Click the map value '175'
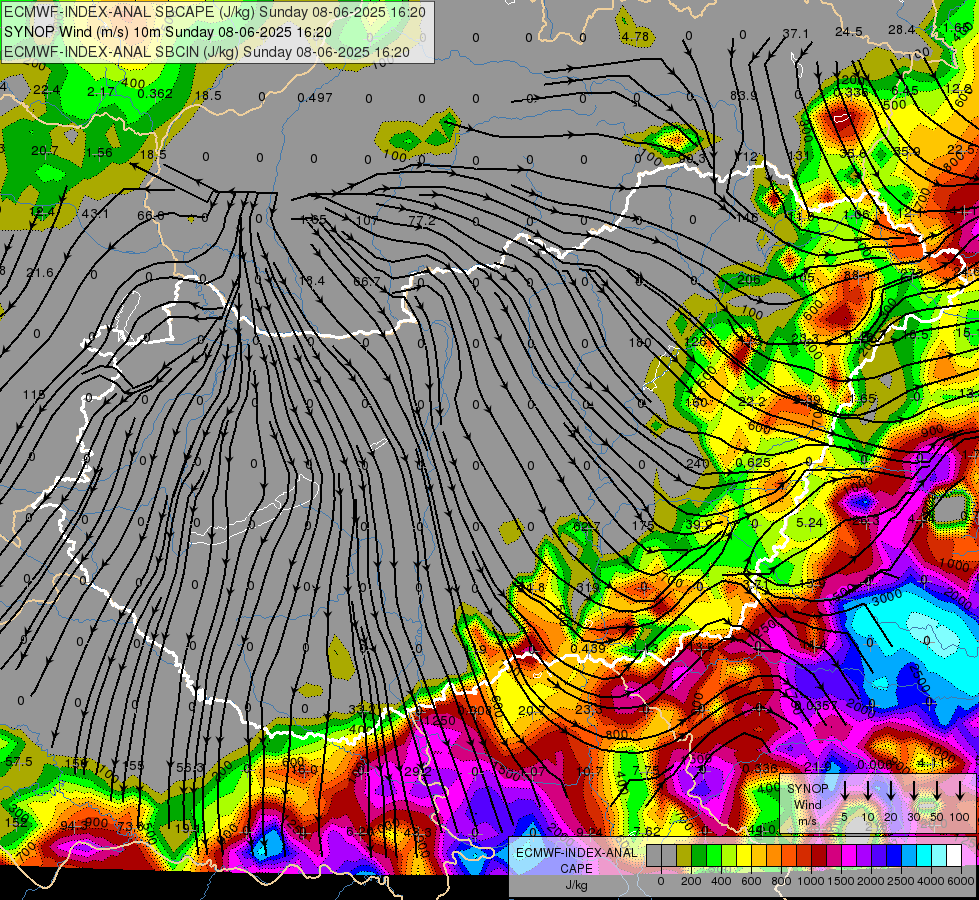Screen dimensions: 979x900 (x=642, y=525)
